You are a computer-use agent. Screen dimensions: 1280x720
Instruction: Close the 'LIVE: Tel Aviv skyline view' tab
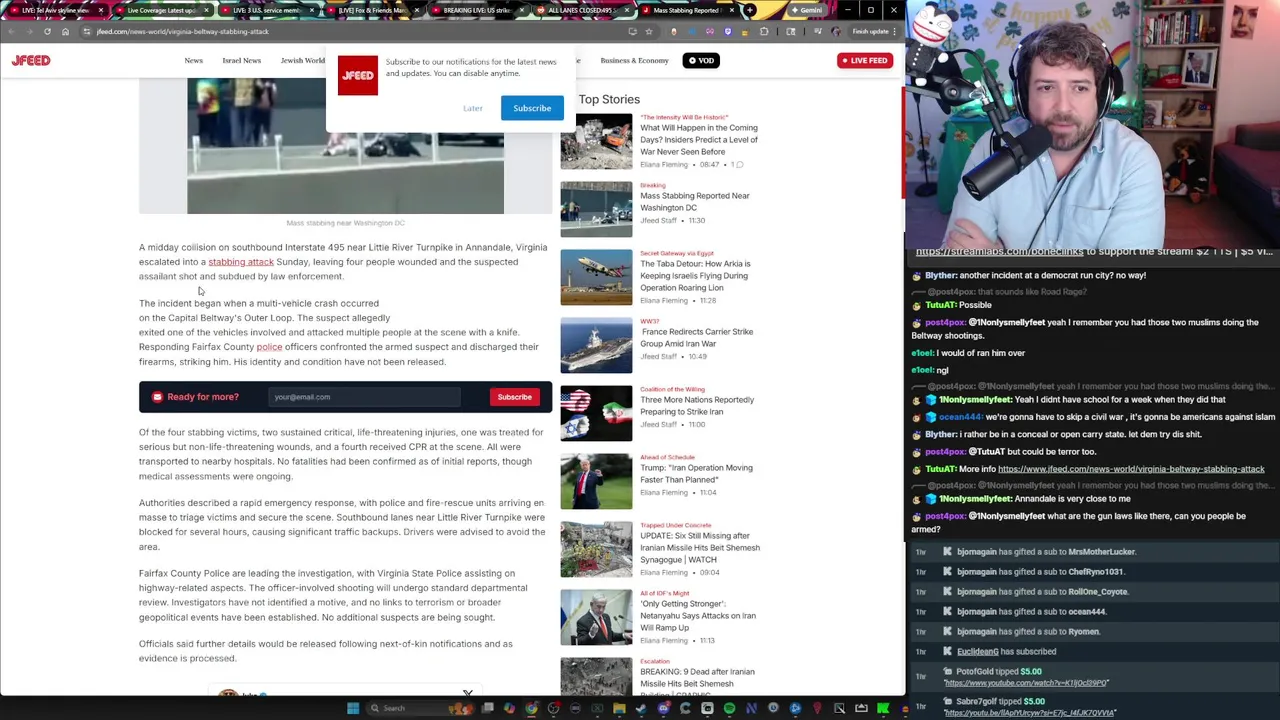100,10
